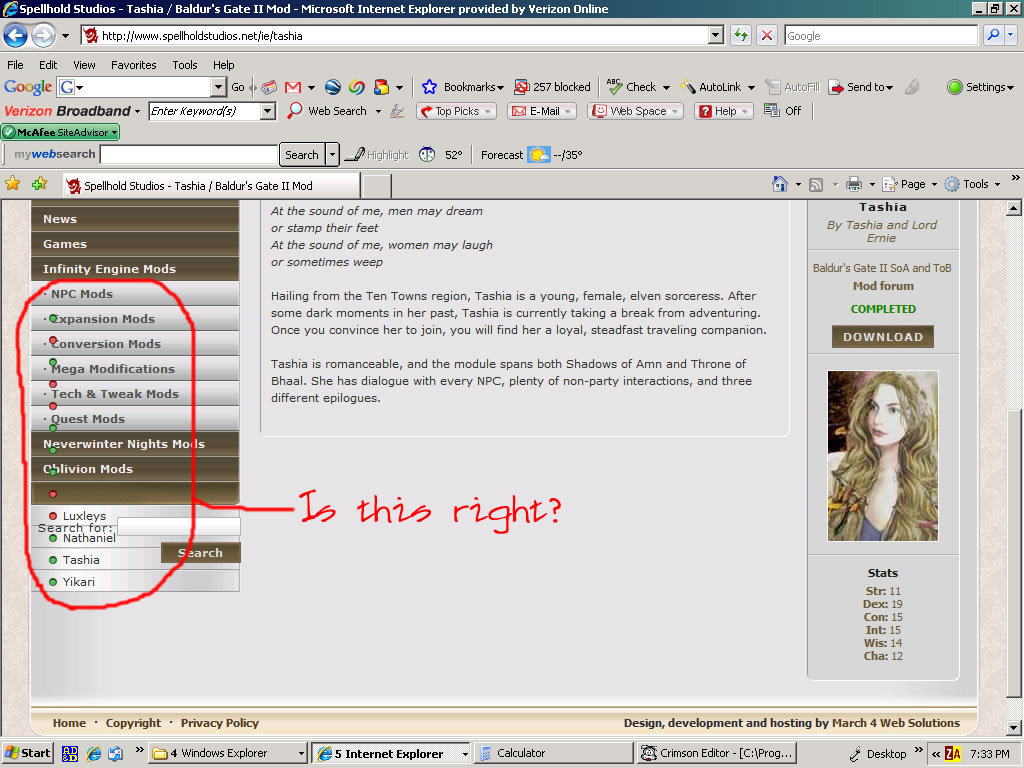This screenshot has width=1024, height=768.
Task: Open the Page menu dropdown in command bar
Action: point(910,184)
